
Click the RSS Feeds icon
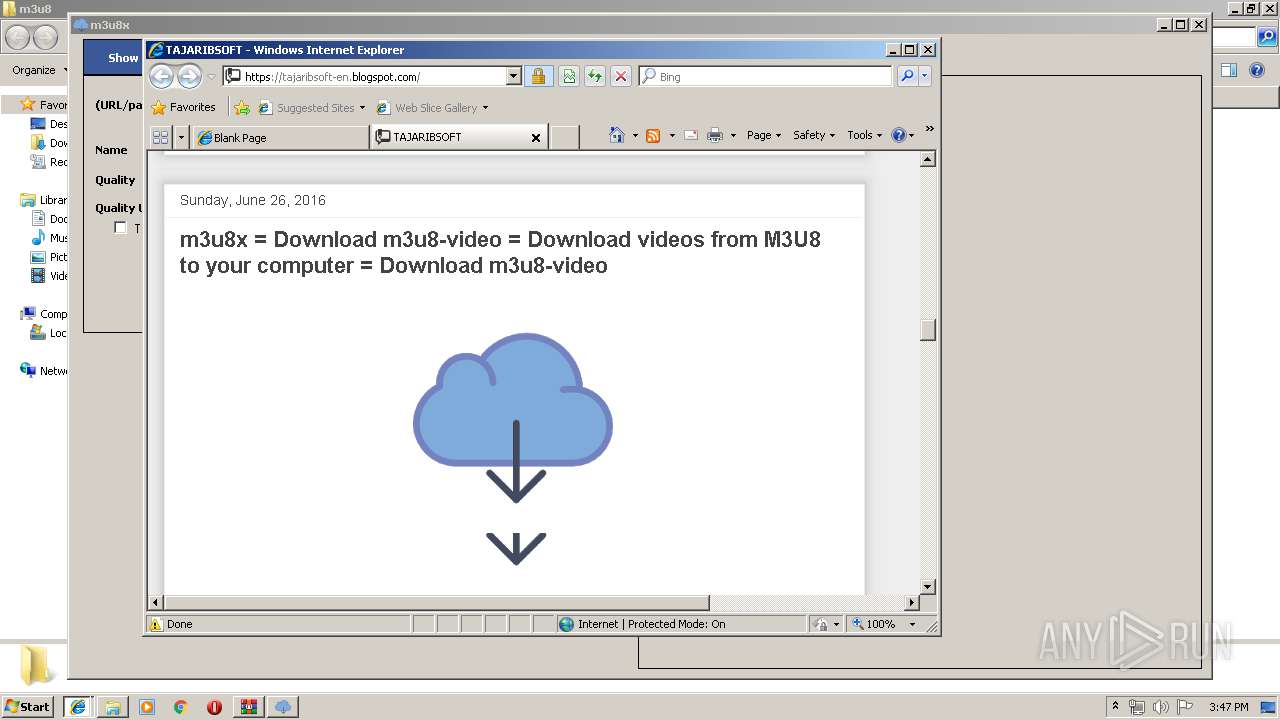coord(653,135)
